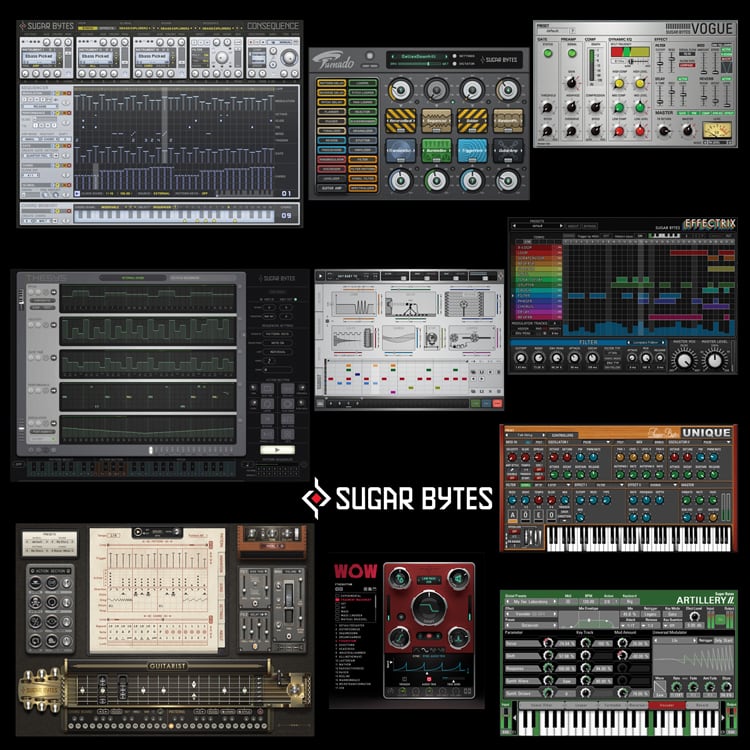Click the blue button at Egoist's bottom right
This screenshot has width=750, height=750.
point(486,404)
